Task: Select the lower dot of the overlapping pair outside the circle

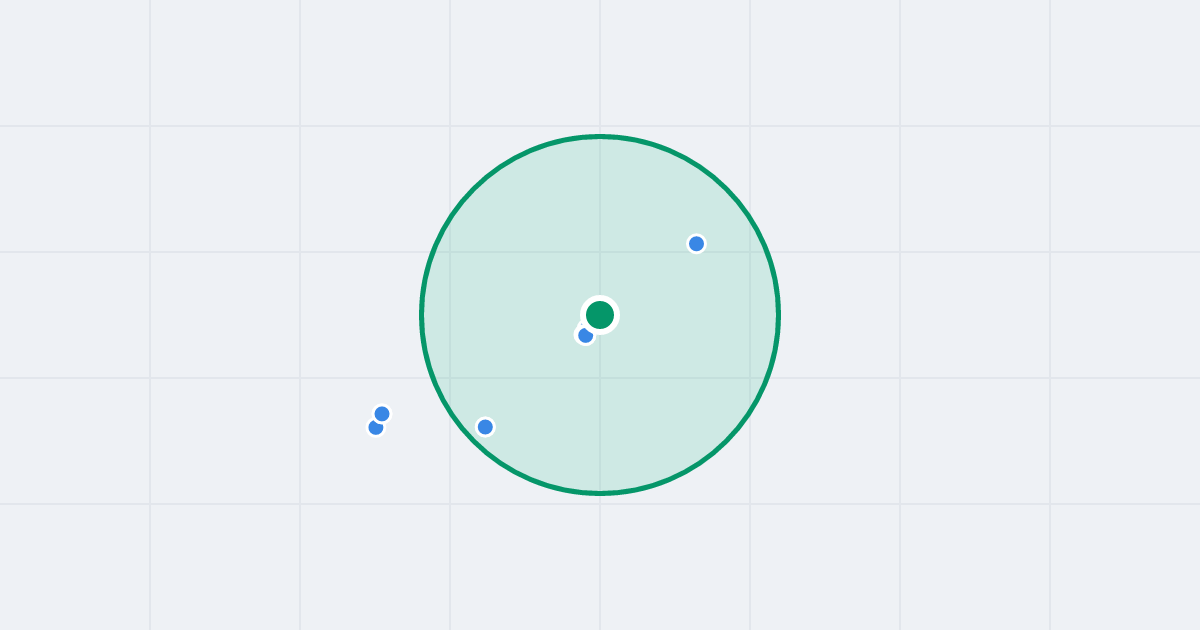Action: click(x=376, y=428)
